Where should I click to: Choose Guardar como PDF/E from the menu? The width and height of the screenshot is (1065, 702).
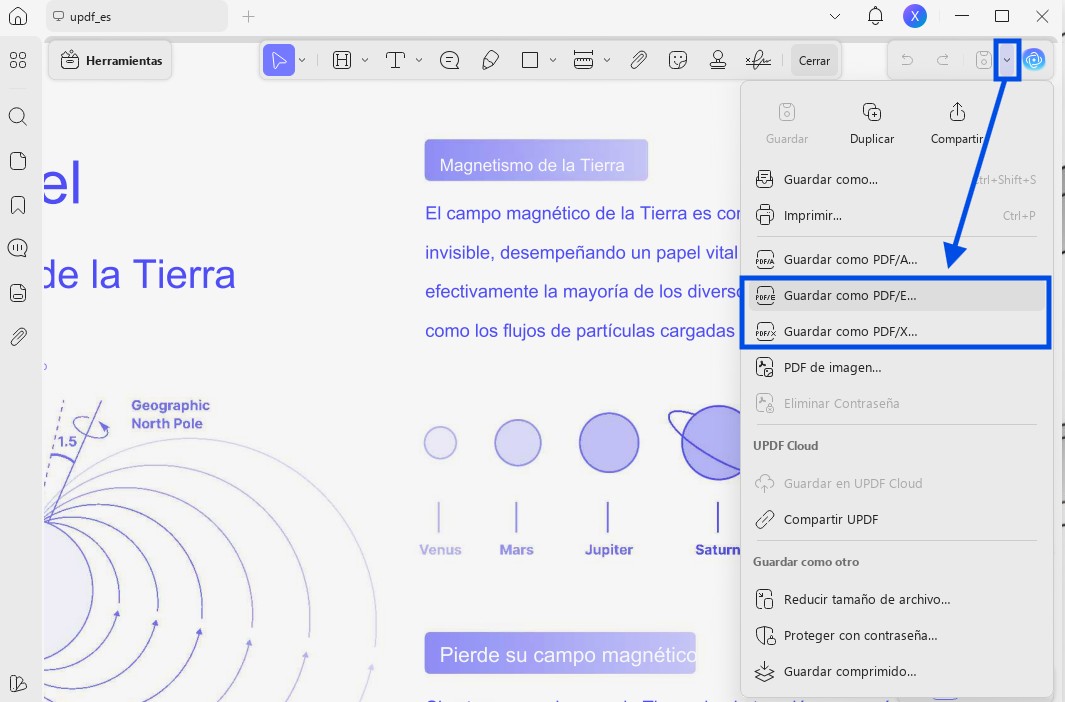(x=848, y=295)
